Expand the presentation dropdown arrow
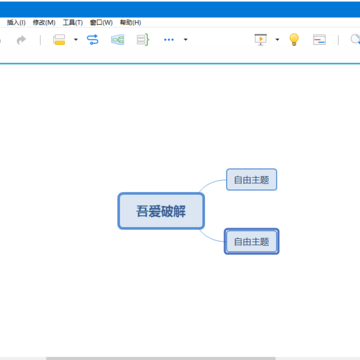 coord(277,40)
